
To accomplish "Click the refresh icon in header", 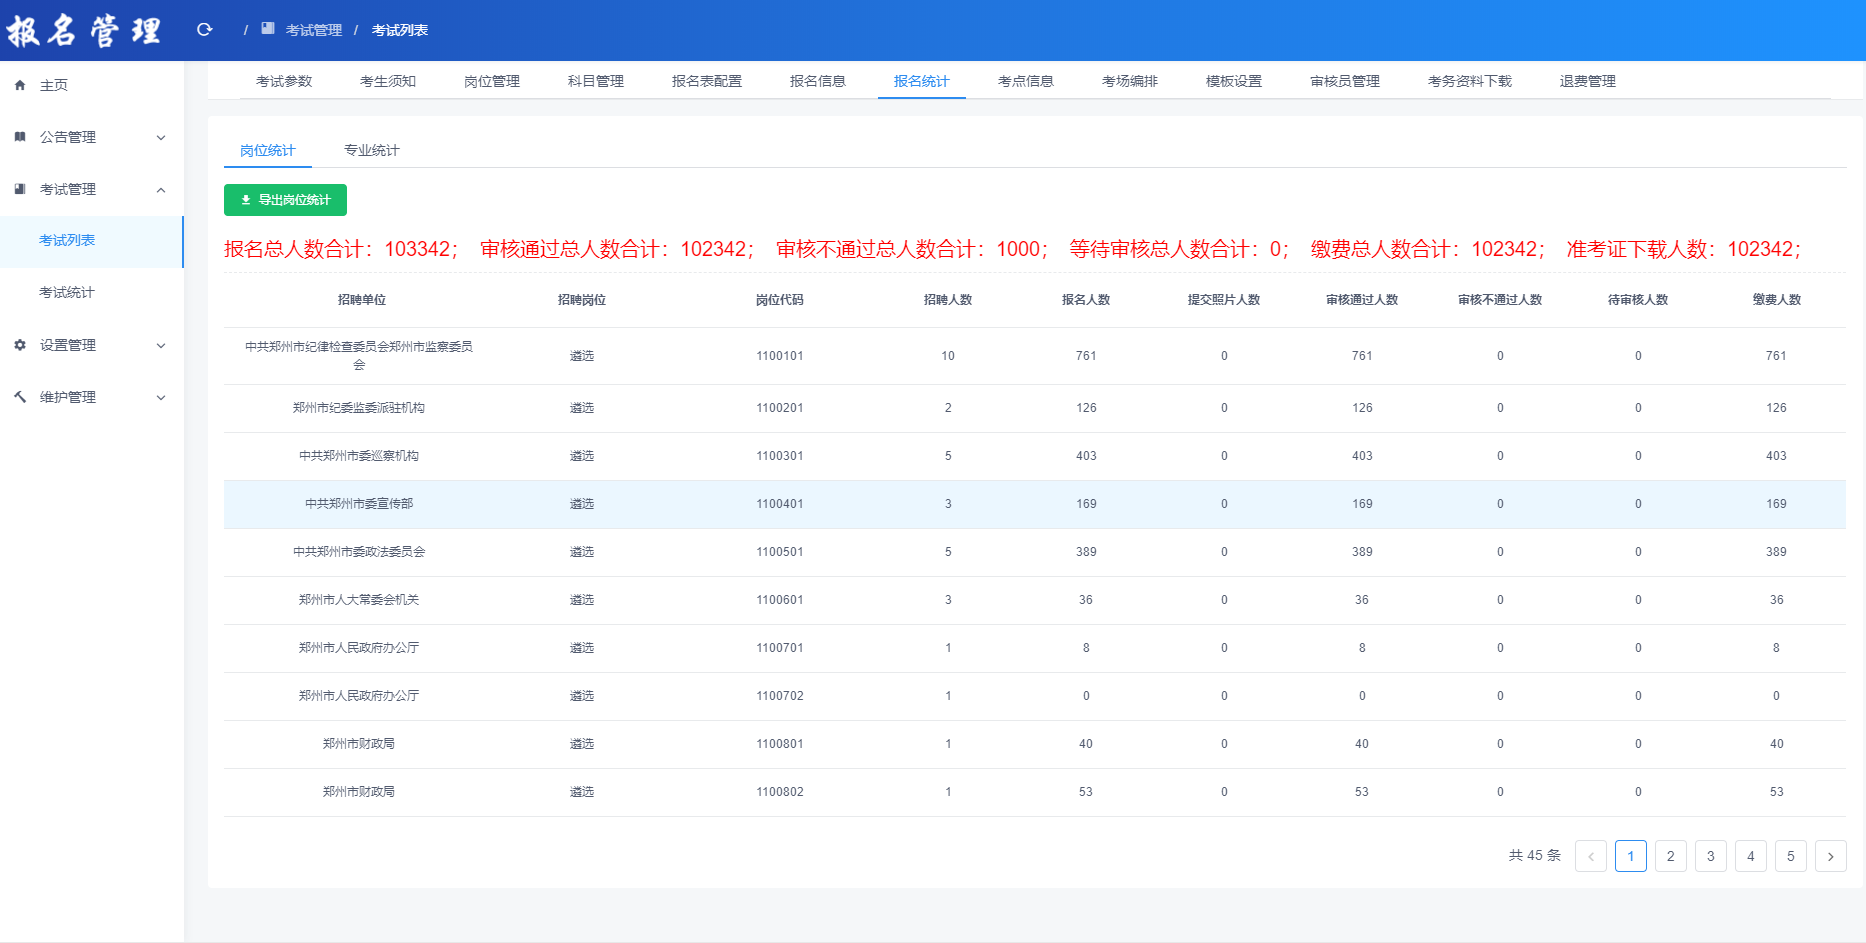I will 205,30.
